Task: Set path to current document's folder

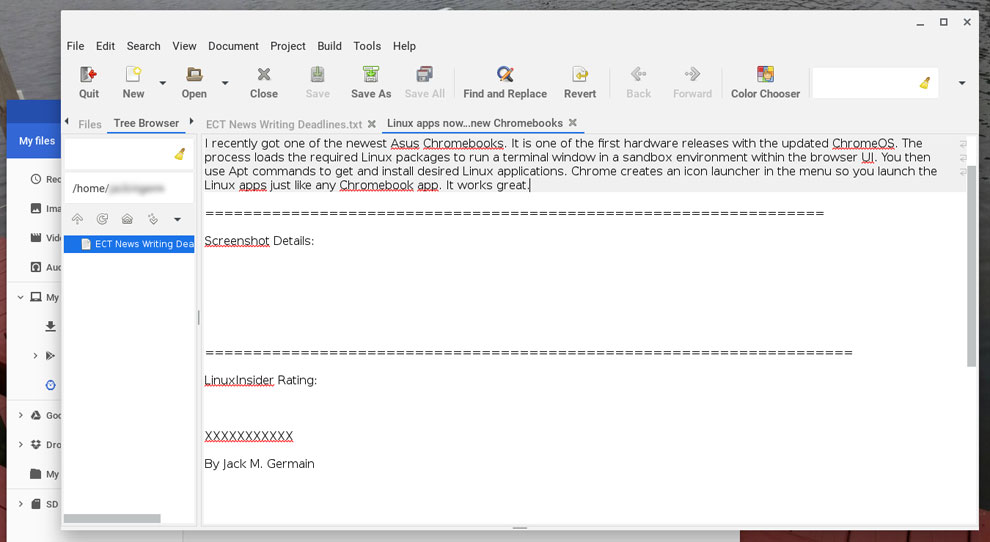Action: (152, 219)
